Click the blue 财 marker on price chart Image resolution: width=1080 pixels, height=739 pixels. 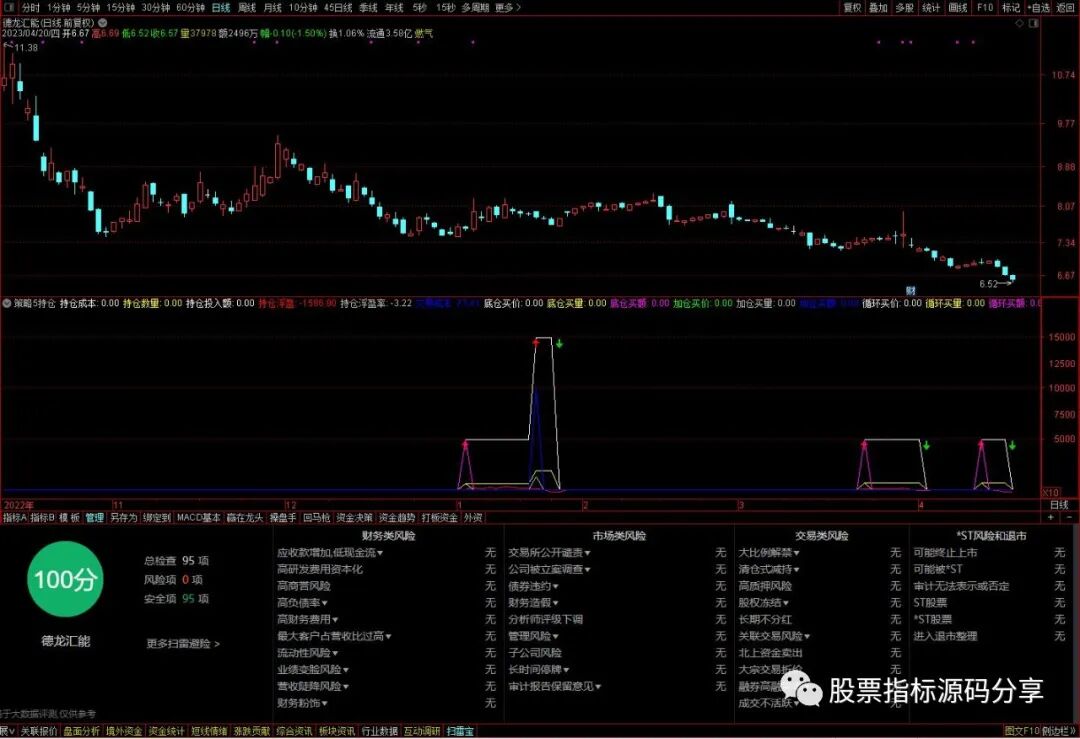point(911,291)
